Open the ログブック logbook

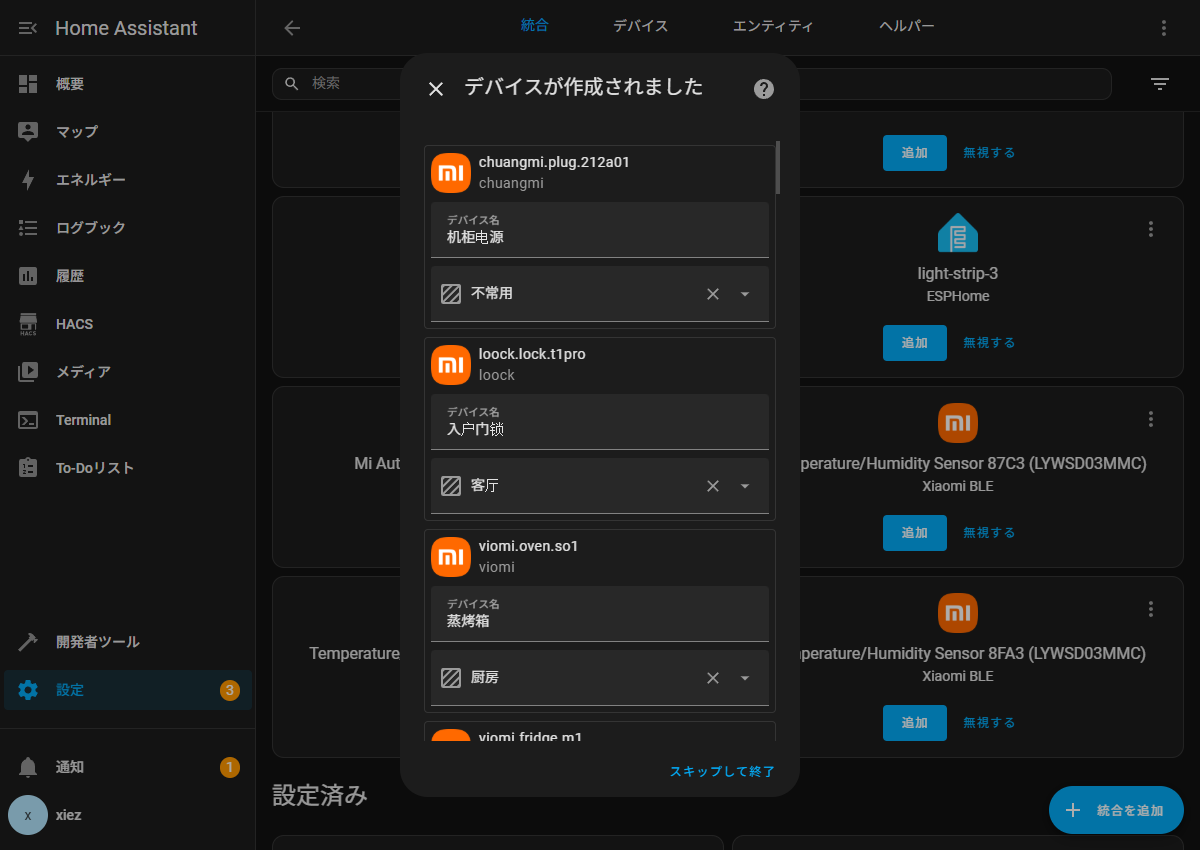(x=128, y=228)
